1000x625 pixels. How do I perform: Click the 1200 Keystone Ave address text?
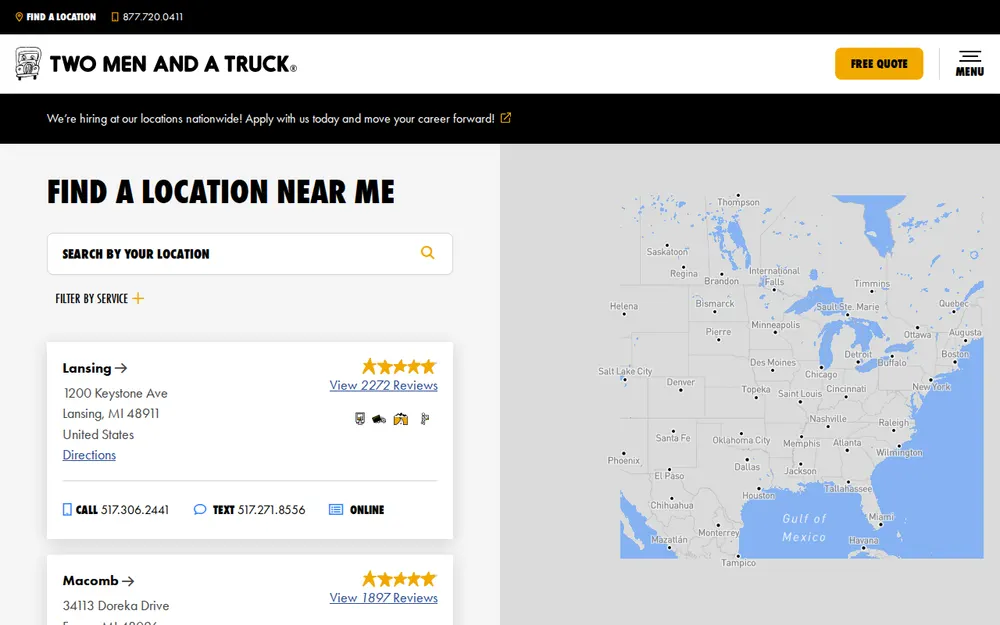click(x=115, y=393)
